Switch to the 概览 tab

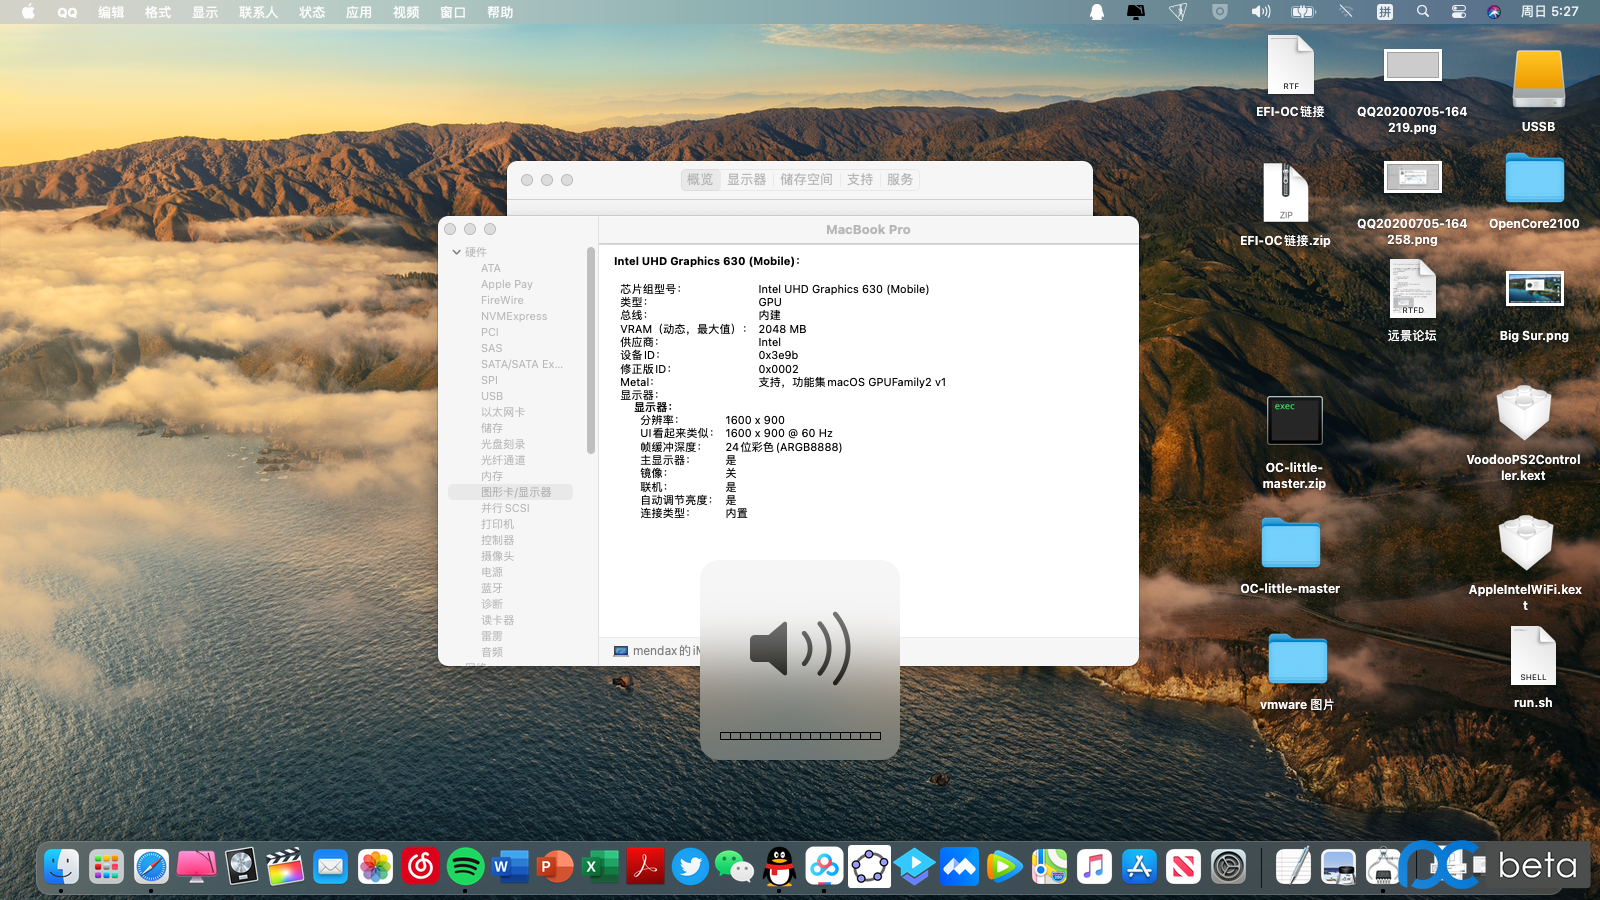pos(700,180)
